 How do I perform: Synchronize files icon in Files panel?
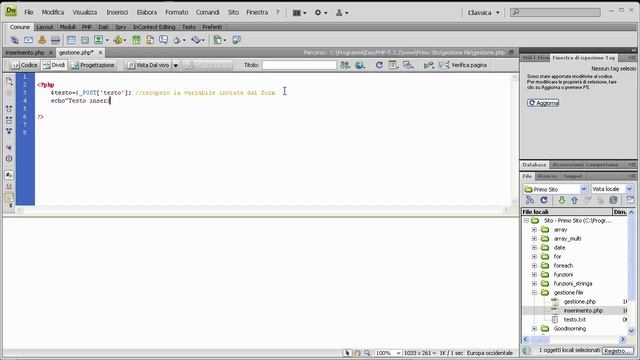coord(613,200)
